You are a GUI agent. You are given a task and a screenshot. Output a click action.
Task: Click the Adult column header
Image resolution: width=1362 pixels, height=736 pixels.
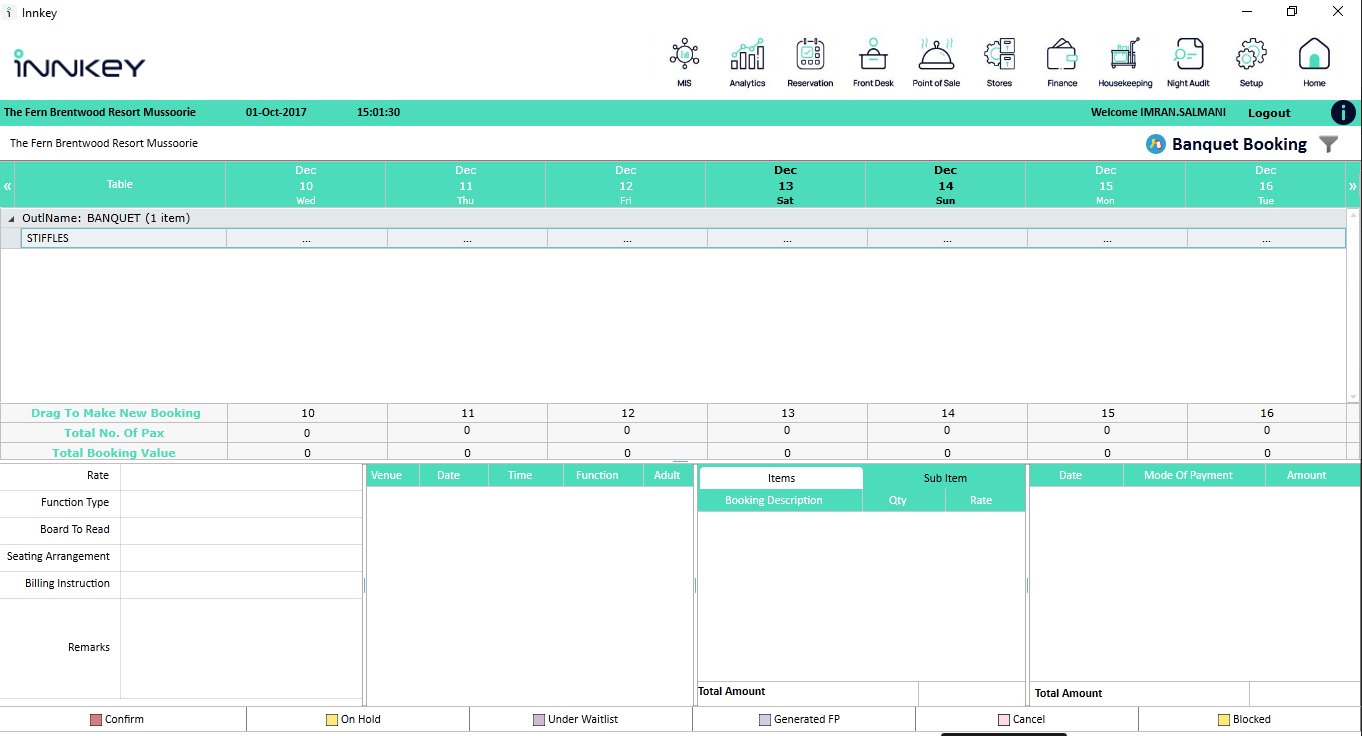coord(667,475)
